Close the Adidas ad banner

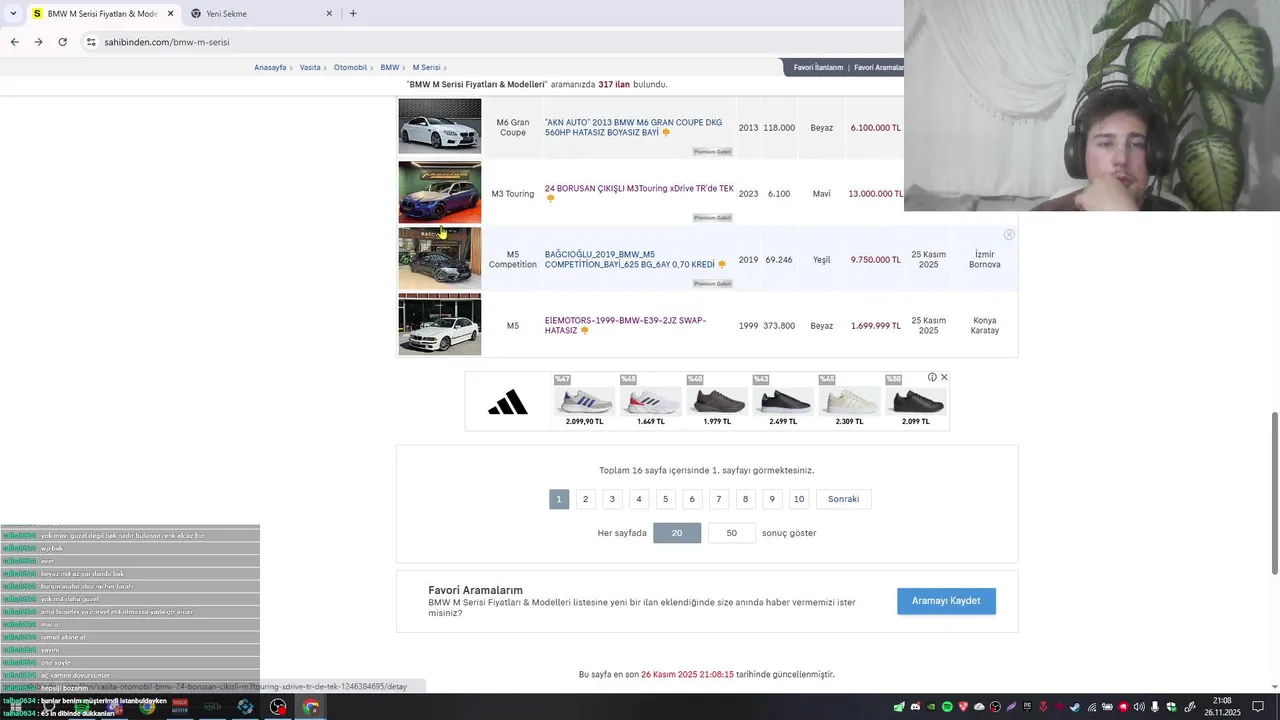(944, 377)
